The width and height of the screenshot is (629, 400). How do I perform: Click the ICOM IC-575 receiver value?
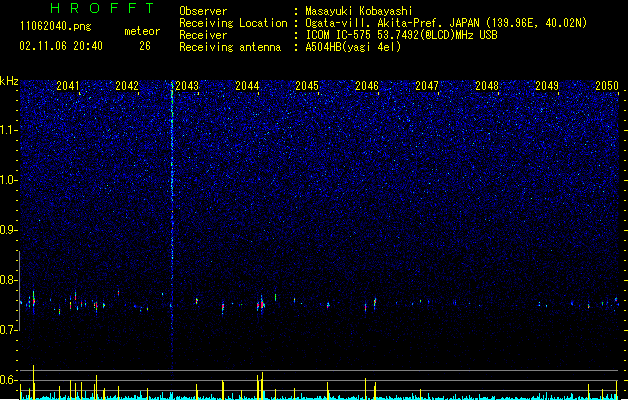click(401, 35)
